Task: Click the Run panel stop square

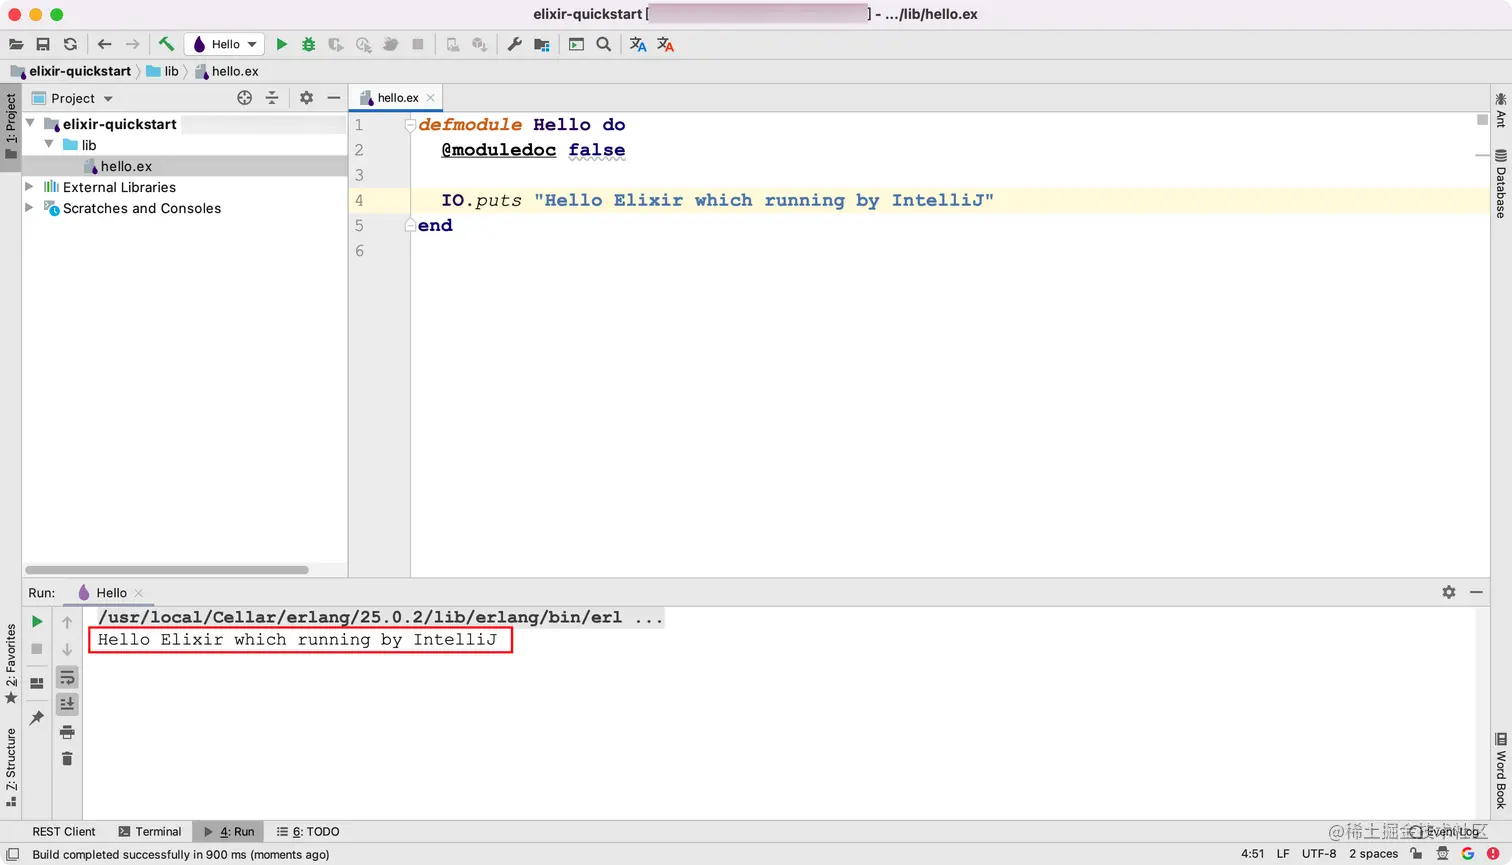Action: [x=37, y=649]
